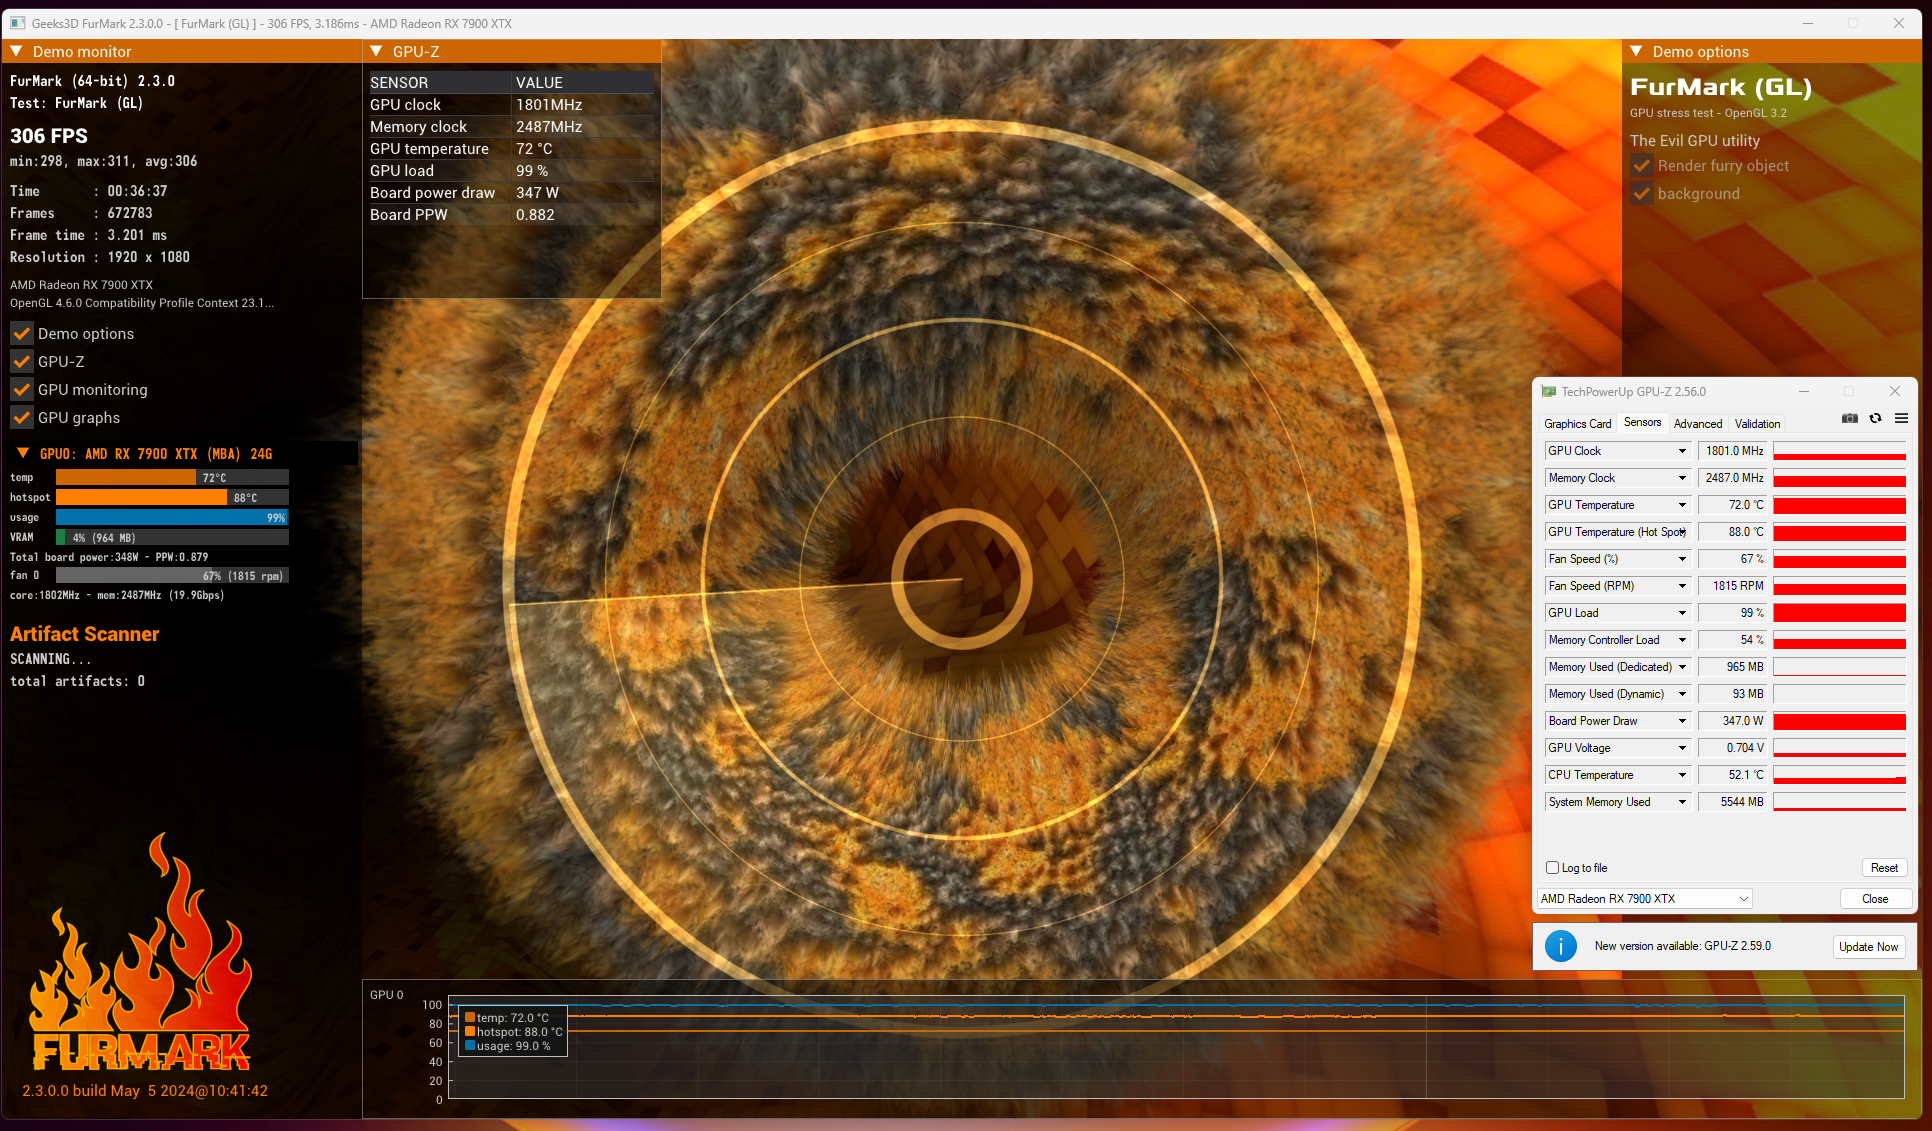
Task: Toggle the background render checkbox
Action: pyautogui.click(x=1642, y=194)
